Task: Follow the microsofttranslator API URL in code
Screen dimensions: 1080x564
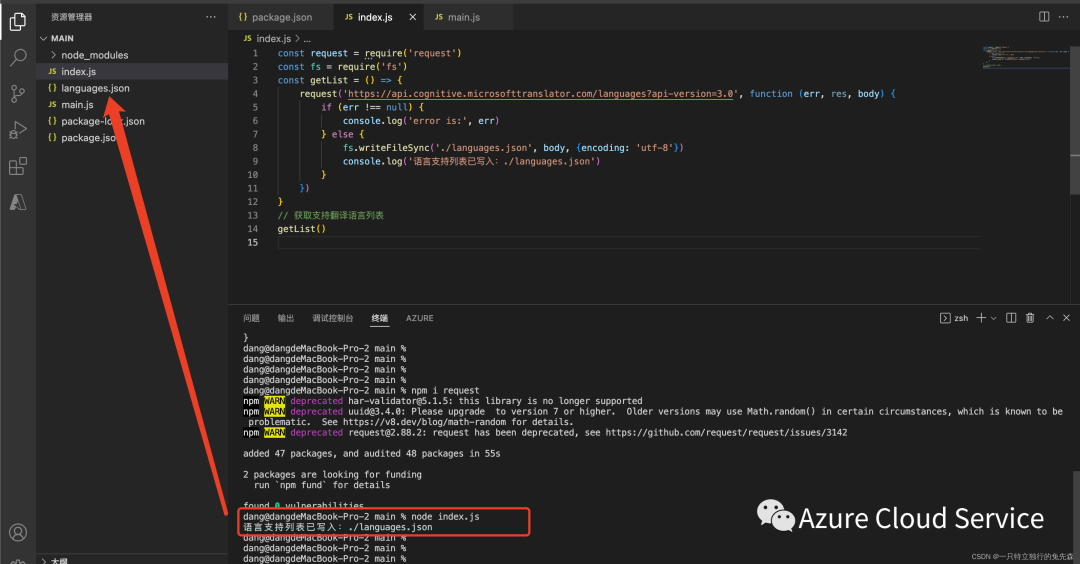Action: click(x=541, y=94)
